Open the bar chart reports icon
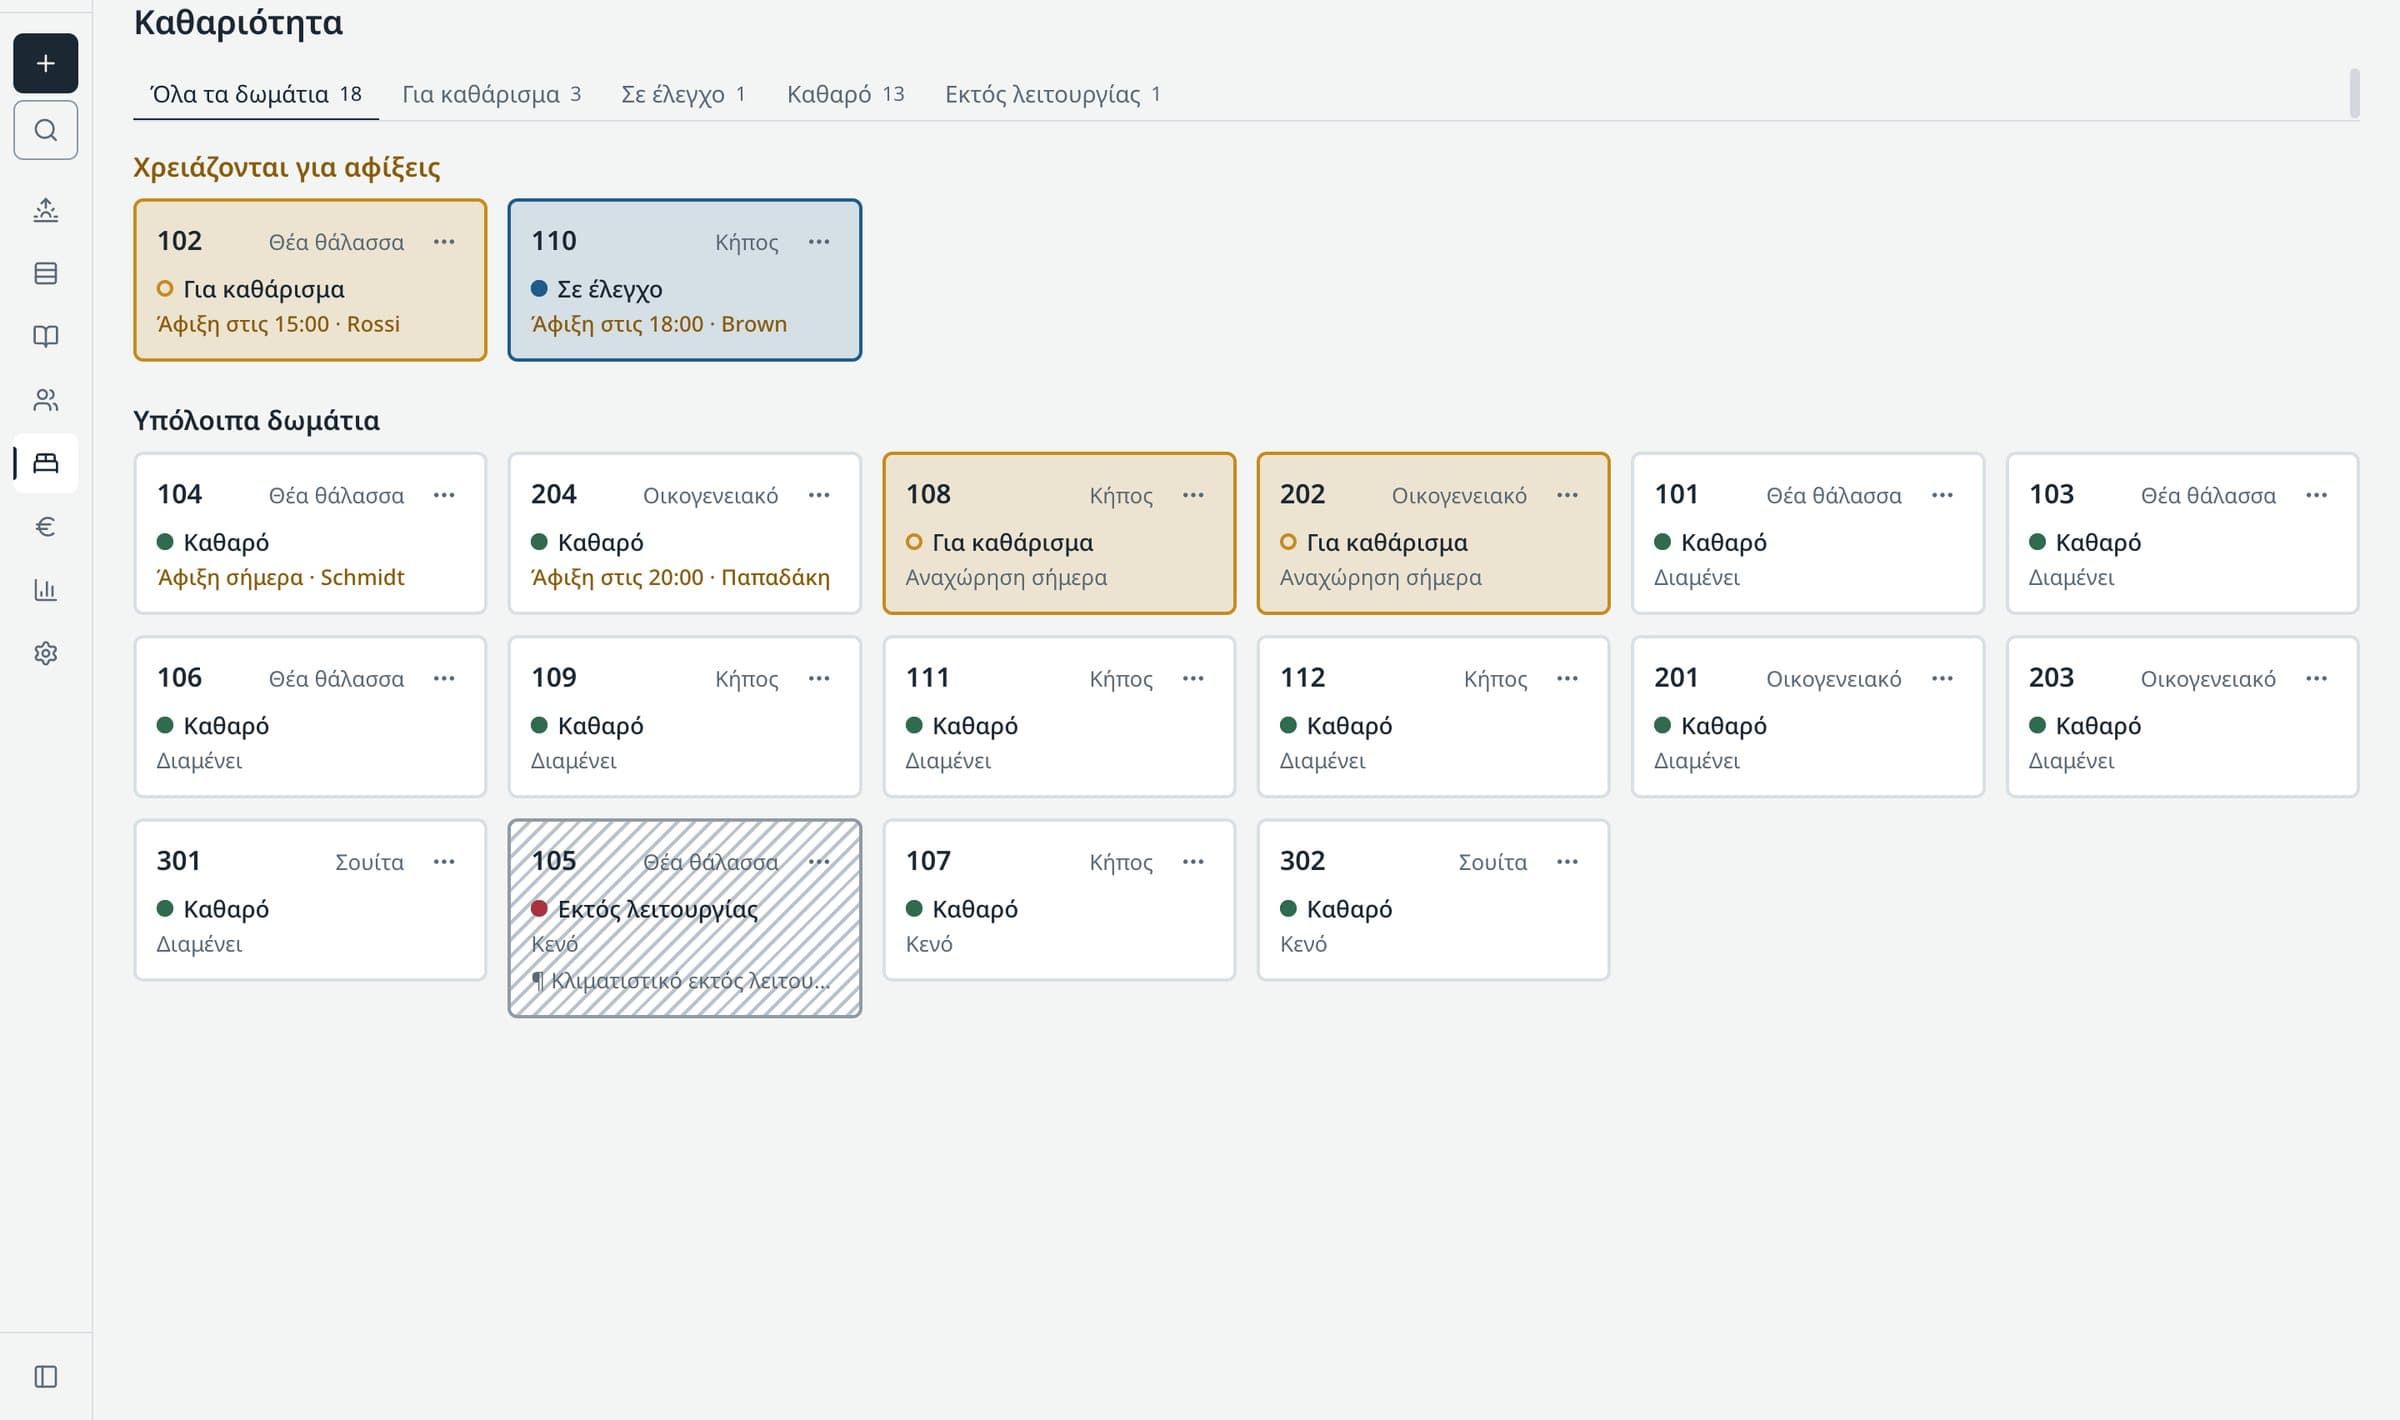 45,590
